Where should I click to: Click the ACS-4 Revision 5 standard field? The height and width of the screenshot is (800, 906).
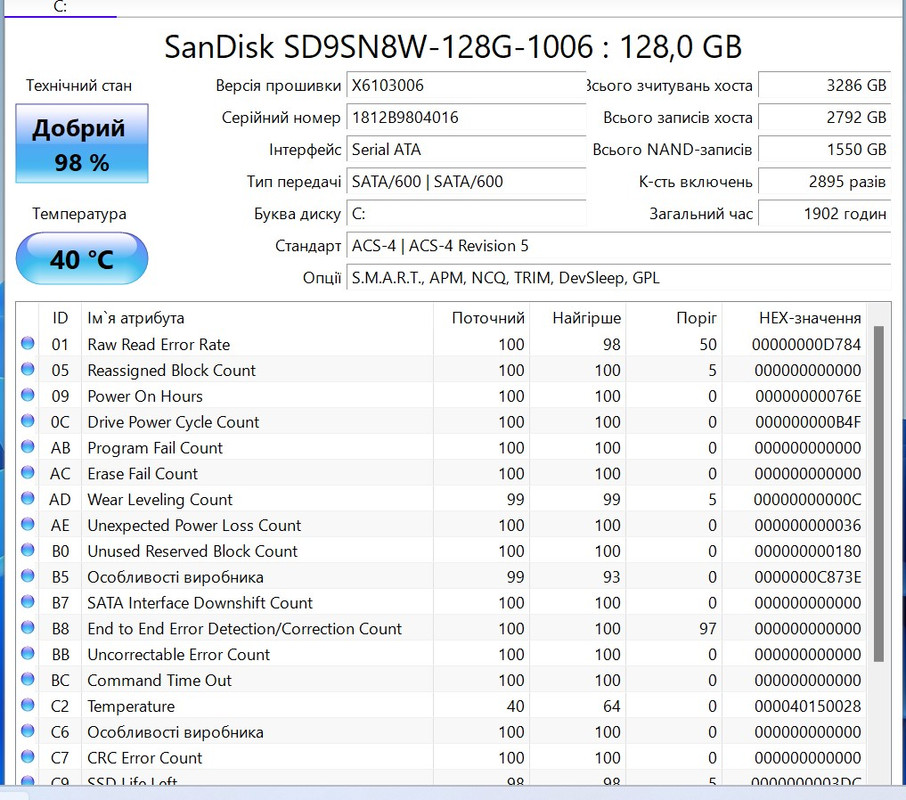click(618, 246)
